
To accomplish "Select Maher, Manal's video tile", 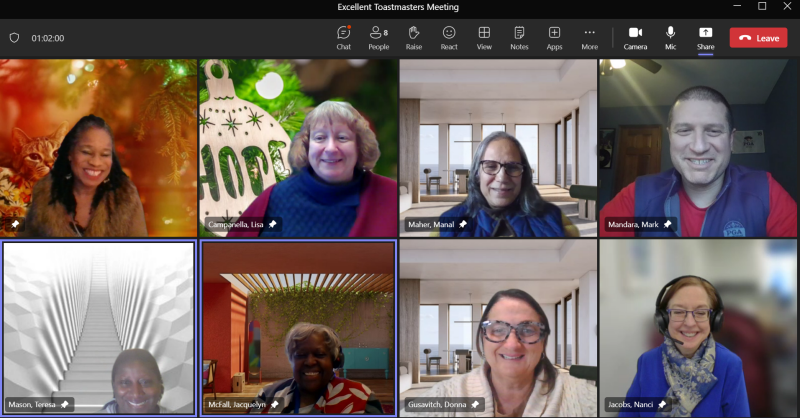I will 498,148.
